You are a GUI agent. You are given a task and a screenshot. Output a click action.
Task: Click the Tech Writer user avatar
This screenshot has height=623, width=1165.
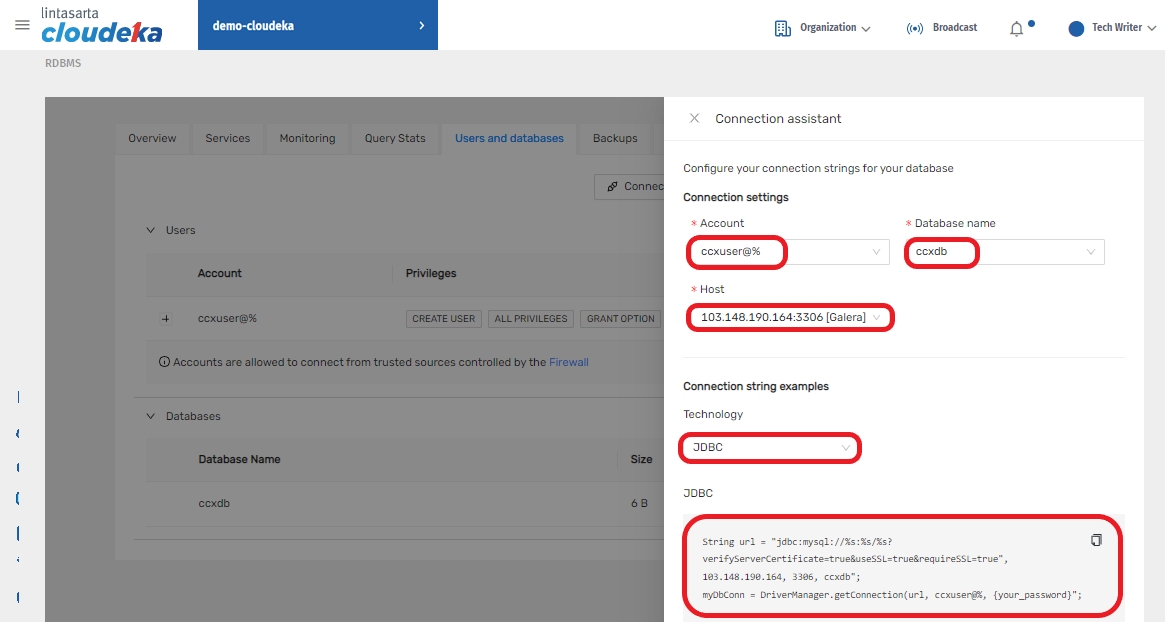pyautogui.click(x=1076, y=28)
